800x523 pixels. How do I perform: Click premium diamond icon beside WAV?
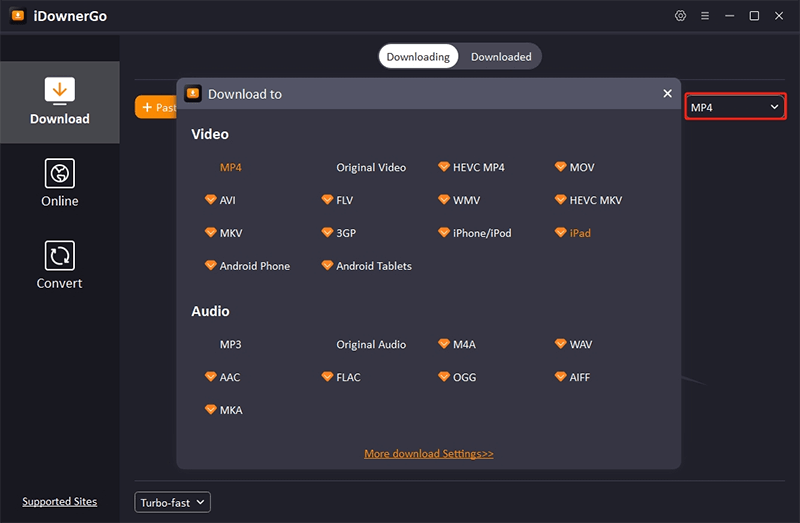tap(560, 343)
